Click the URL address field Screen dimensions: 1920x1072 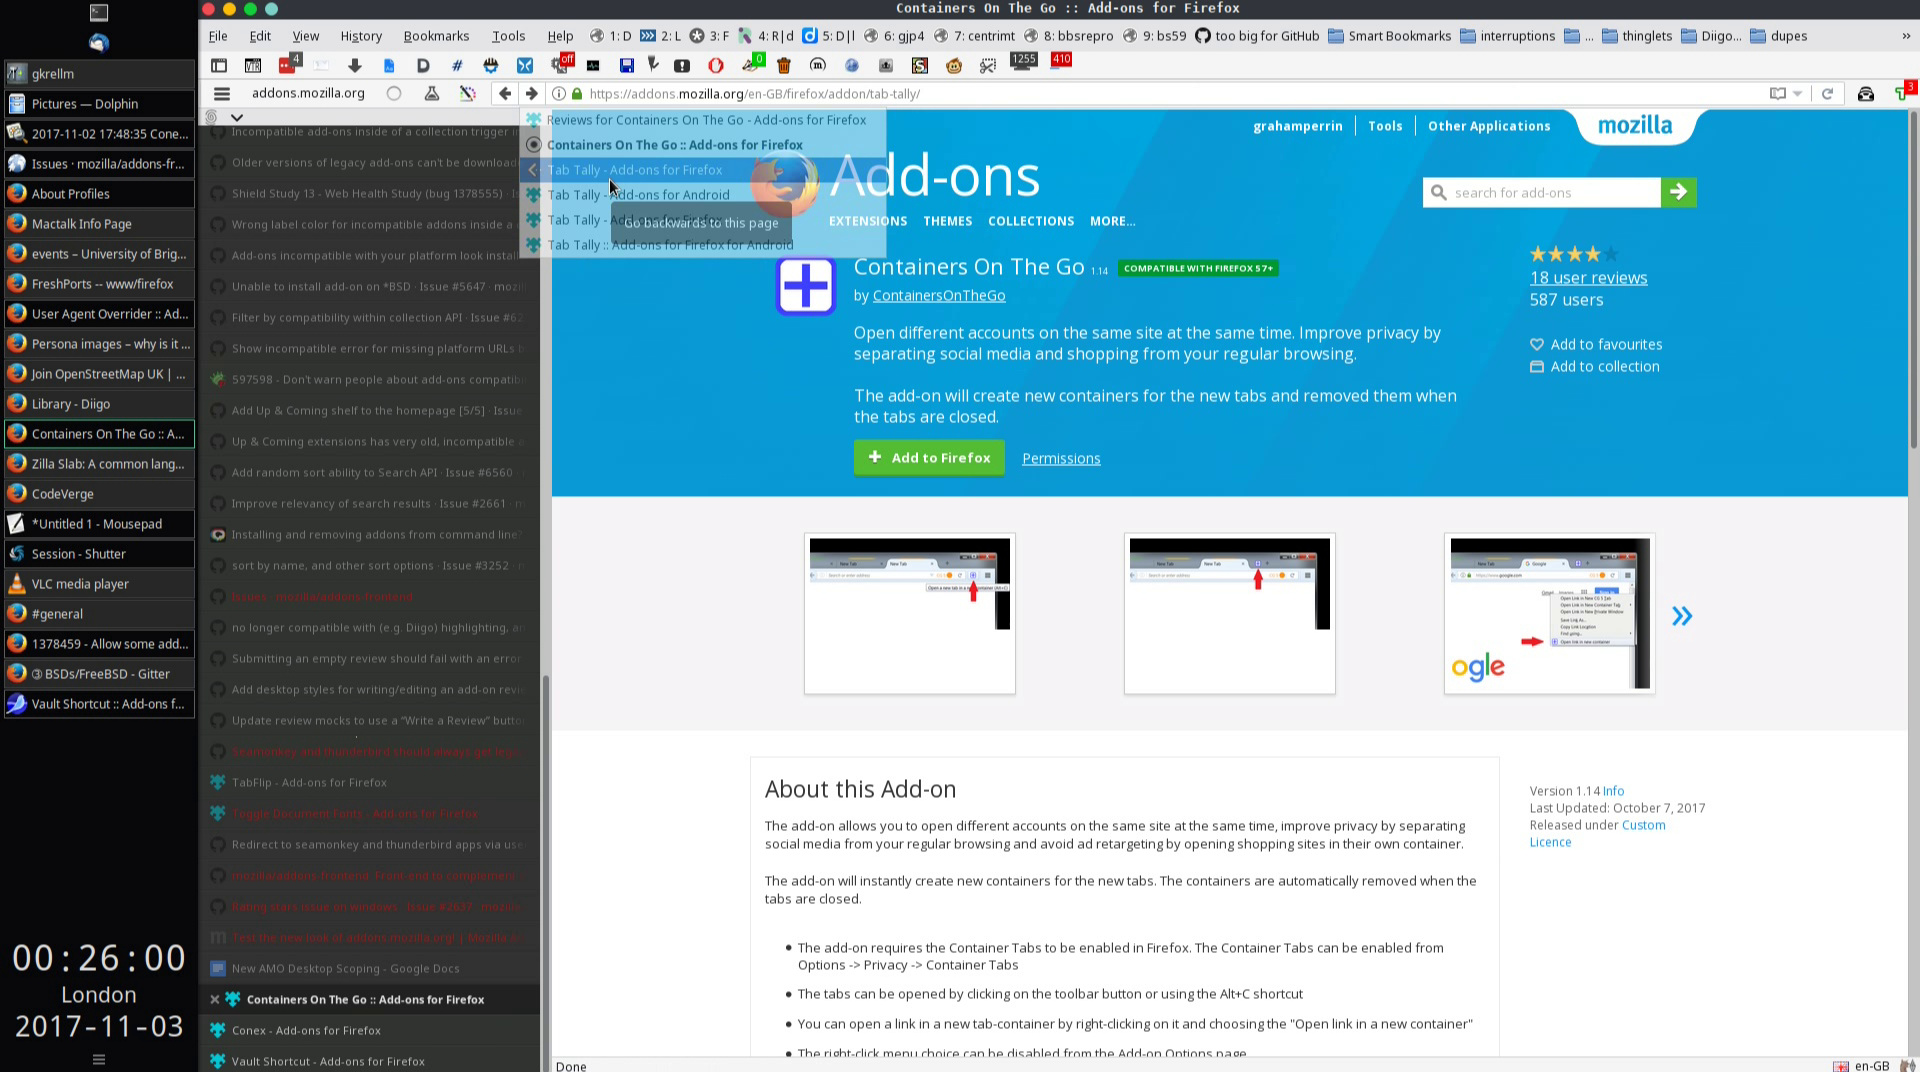tap(1170, 94)
